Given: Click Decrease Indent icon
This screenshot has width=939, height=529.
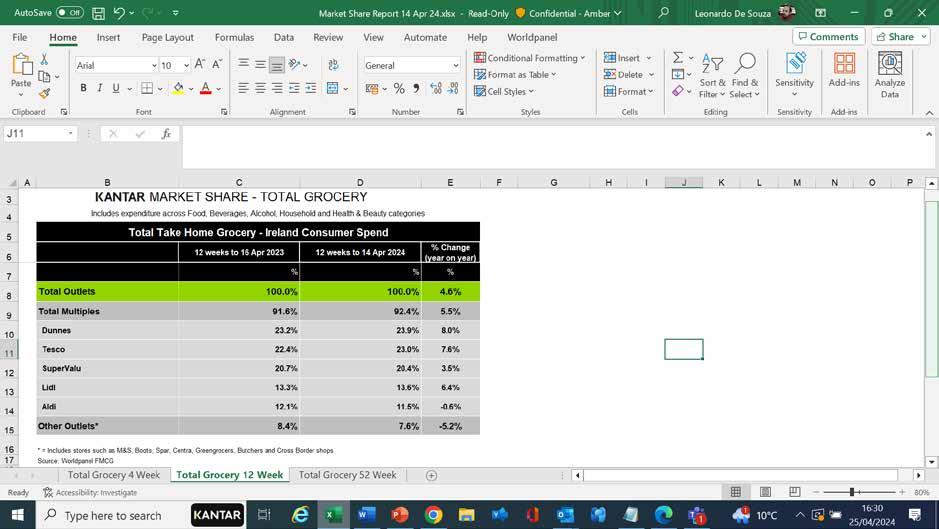Looking at the screenshot, I should (294, 89).
